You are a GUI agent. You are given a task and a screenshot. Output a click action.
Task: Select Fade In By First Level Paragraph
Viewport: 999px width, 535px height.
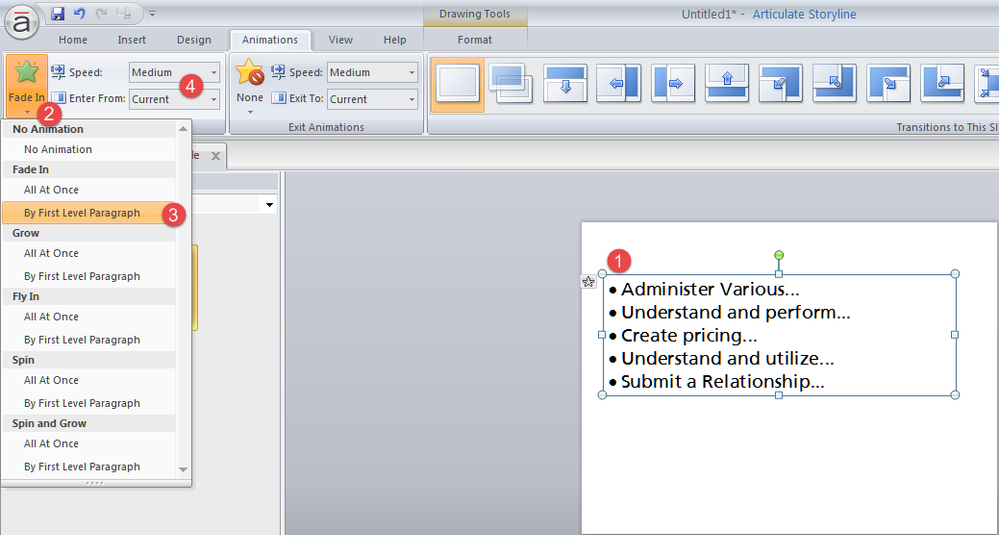(82, 213)
